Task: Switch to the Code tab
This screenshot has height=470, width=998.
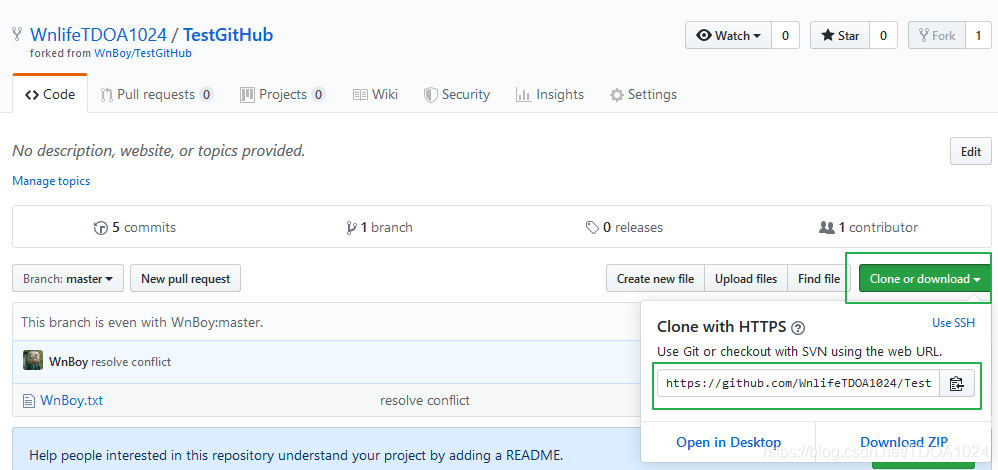Action: tap(50, 94)
